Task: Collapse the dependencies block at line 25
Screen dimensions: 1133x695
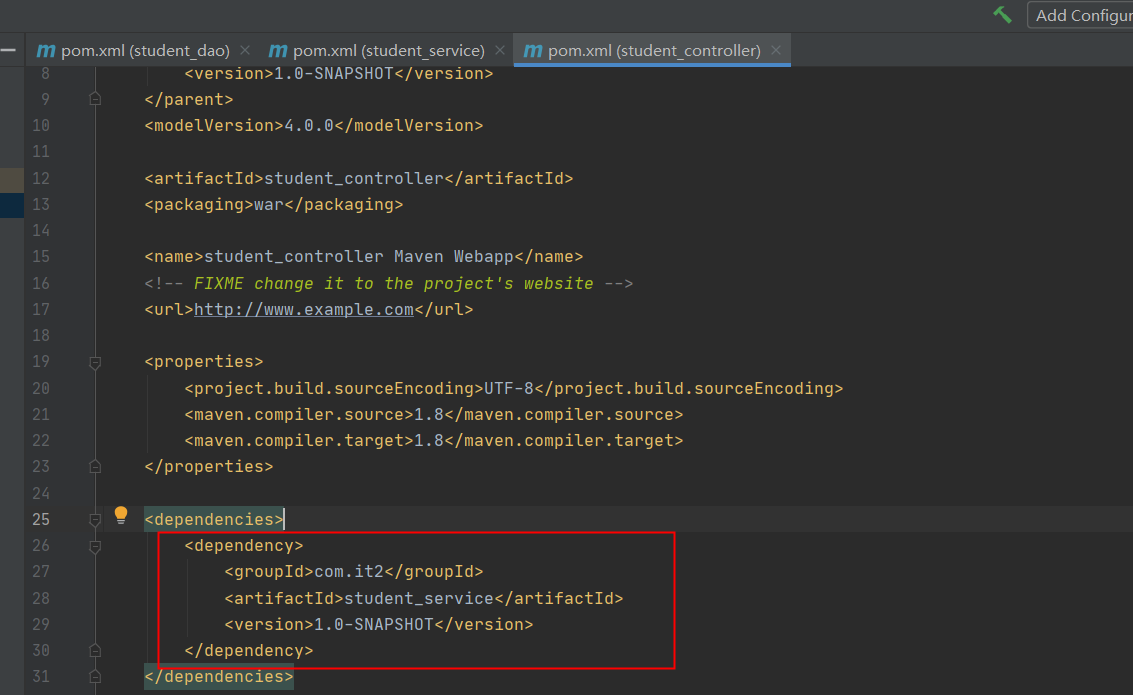Action: pos(95,519)
